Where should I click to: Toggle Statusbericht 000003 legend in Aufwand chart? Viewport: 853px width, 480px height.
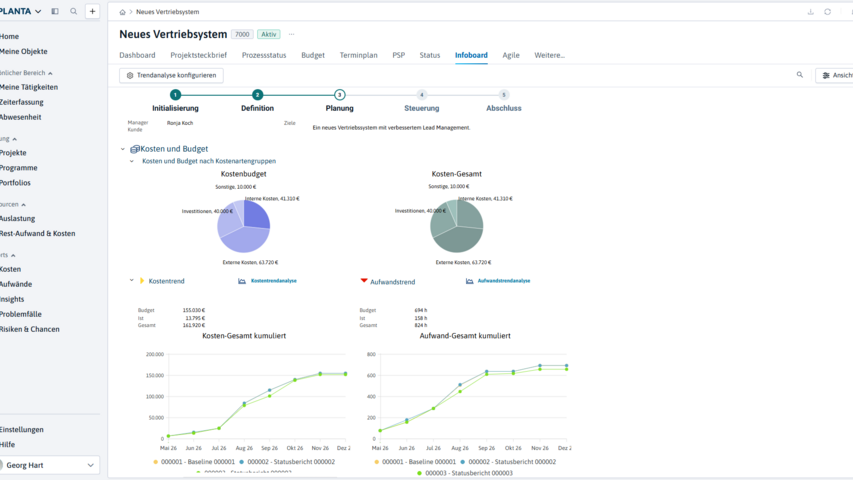[x=465, y=473]
